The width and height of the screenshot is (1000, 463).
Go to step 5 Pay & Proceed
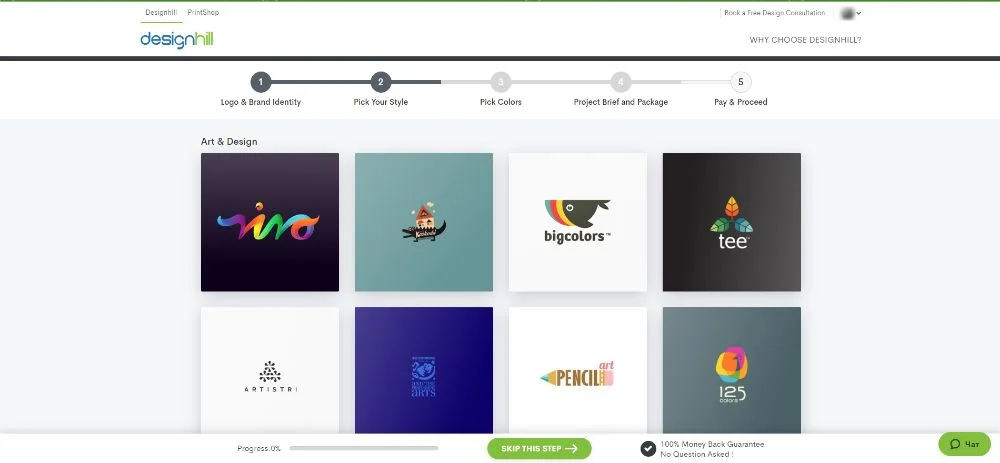[x=740, y=82]
